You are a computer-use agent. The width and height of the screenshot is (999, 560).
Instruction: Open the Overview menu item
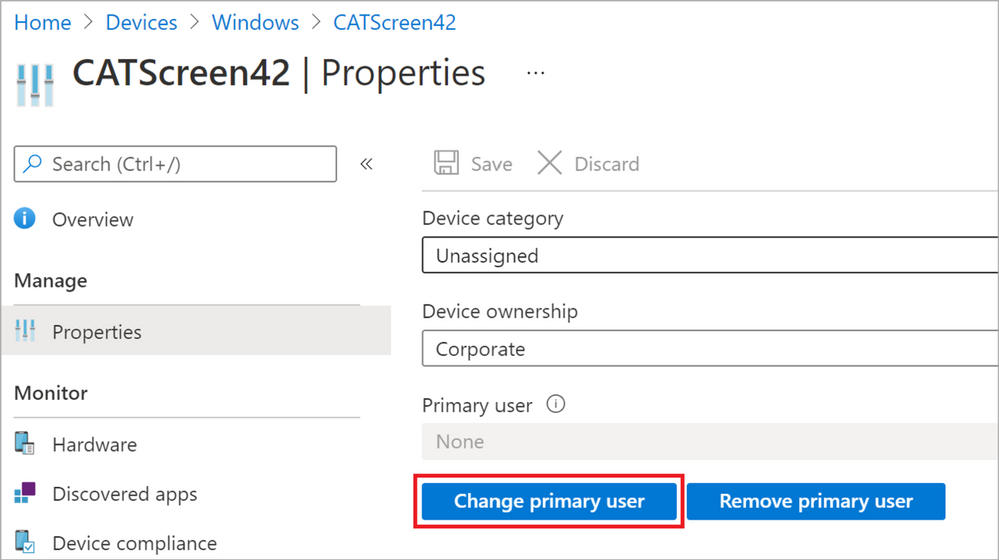(x=93, y=219)
